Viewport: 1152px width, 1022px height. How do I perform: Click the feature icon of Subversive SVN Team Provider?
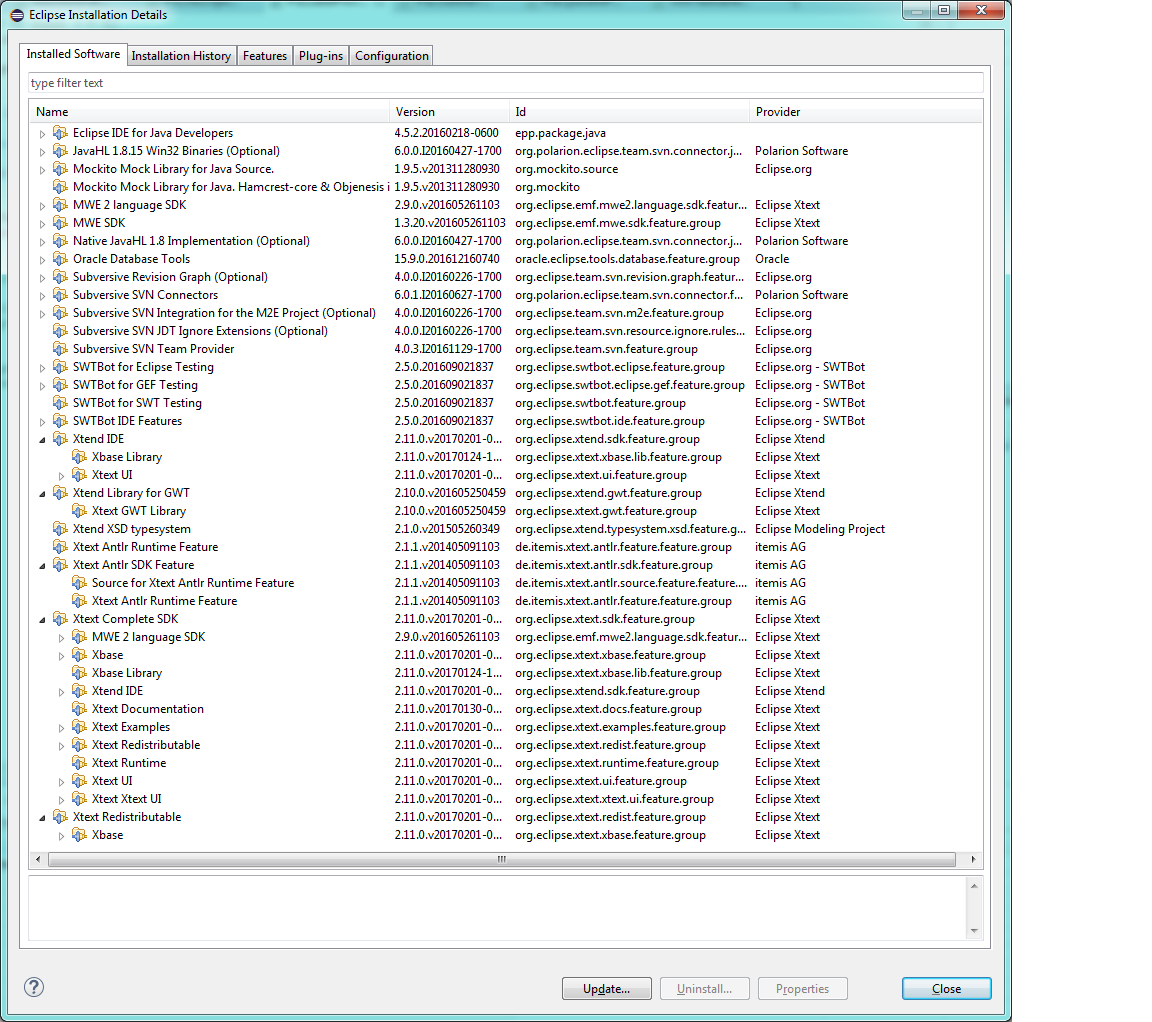[x=60, y=349]
